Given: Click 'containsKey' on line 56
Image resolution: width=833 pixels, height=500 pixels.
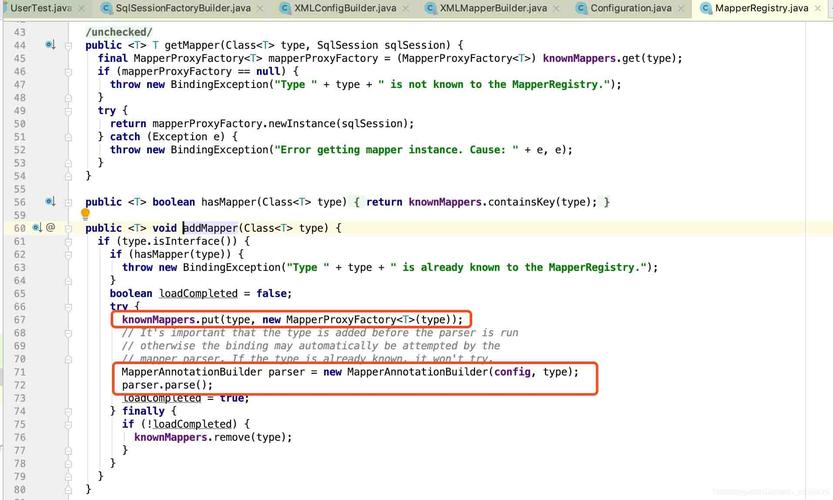Looking at the screenshot, I should (x=521, y=202).
